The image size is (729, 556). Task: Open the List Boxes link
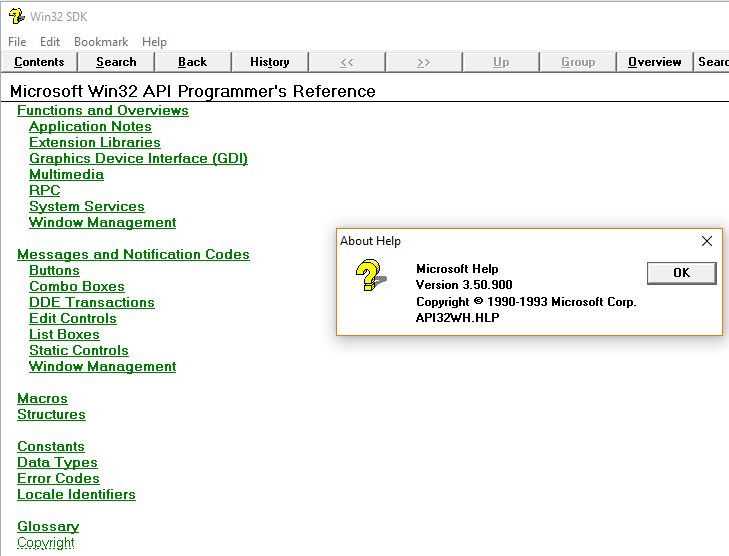[64, 334]
